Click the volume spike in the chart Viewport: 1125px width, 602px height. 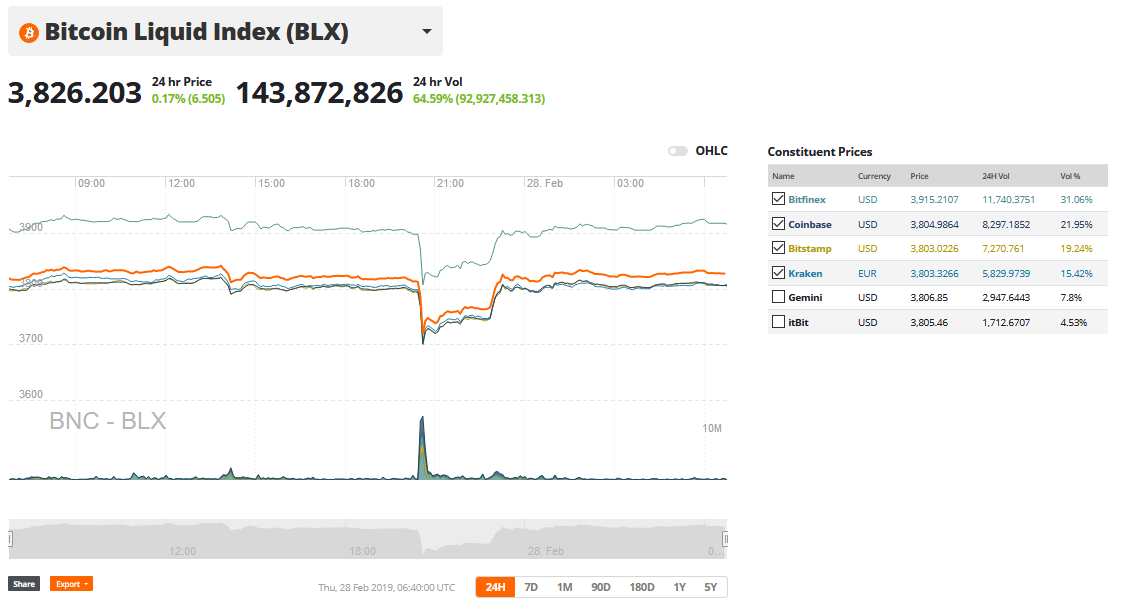(423, 448)
